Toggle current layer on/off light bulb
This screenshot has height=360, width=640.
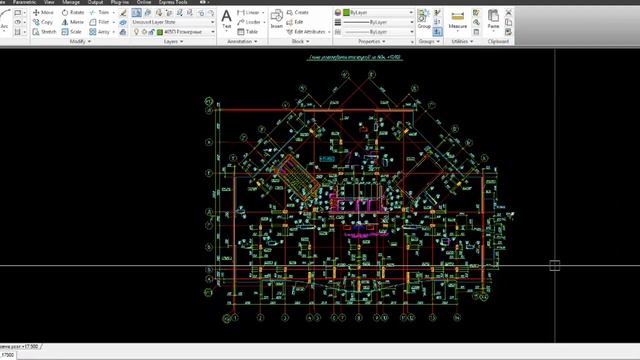tap(137, 32)
